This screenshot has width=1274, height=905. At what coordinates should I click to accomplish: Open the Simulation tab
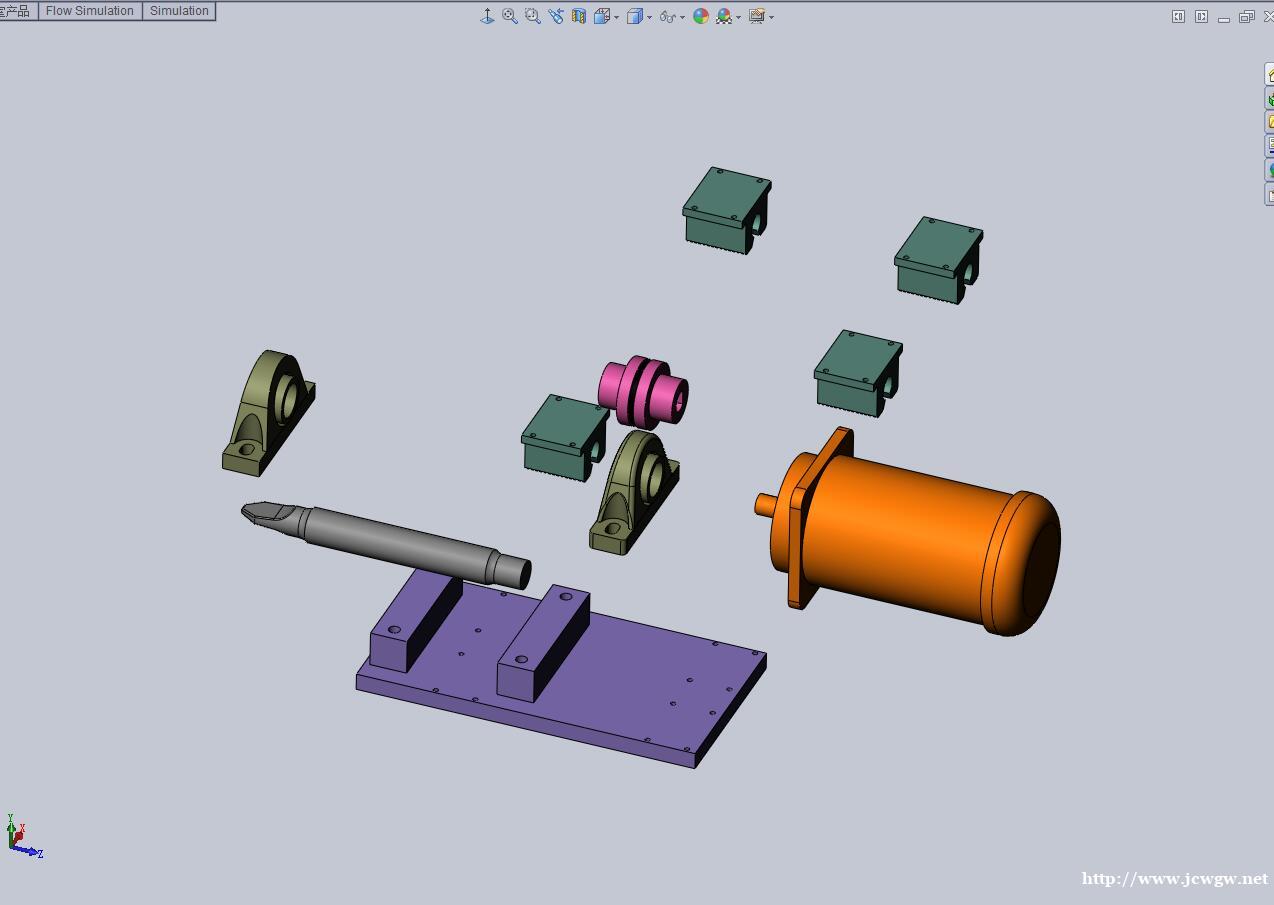(179, 11)
